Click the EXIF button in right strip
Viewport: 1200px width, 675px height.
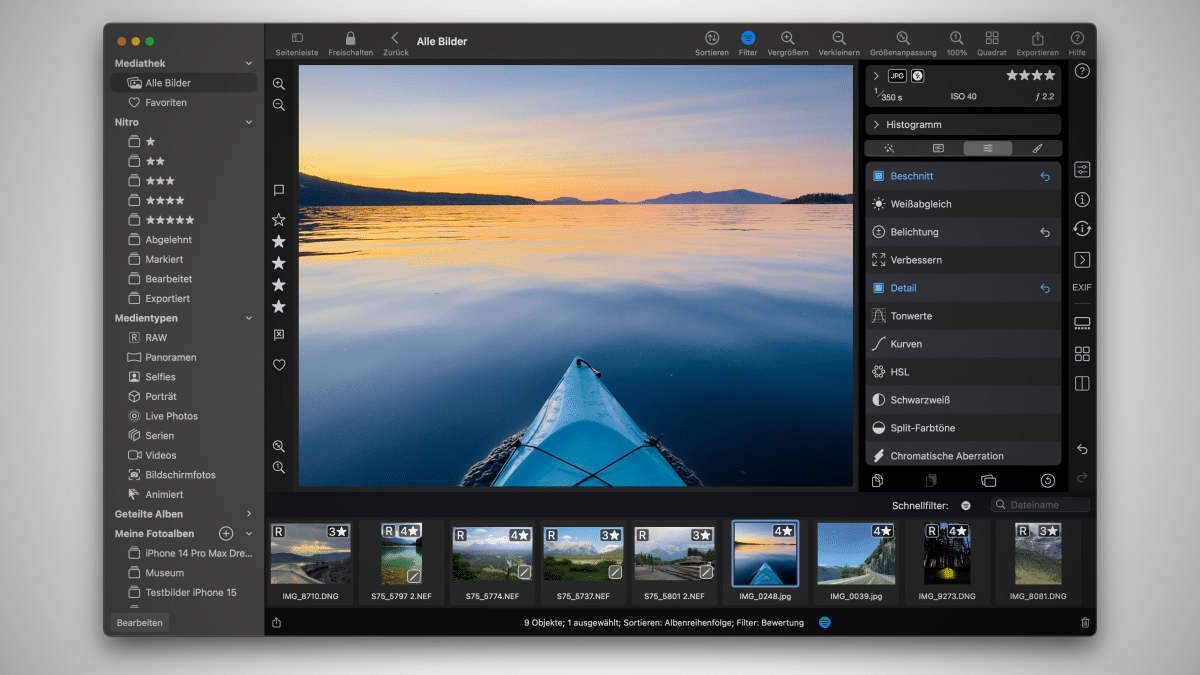pos(1082,288)
